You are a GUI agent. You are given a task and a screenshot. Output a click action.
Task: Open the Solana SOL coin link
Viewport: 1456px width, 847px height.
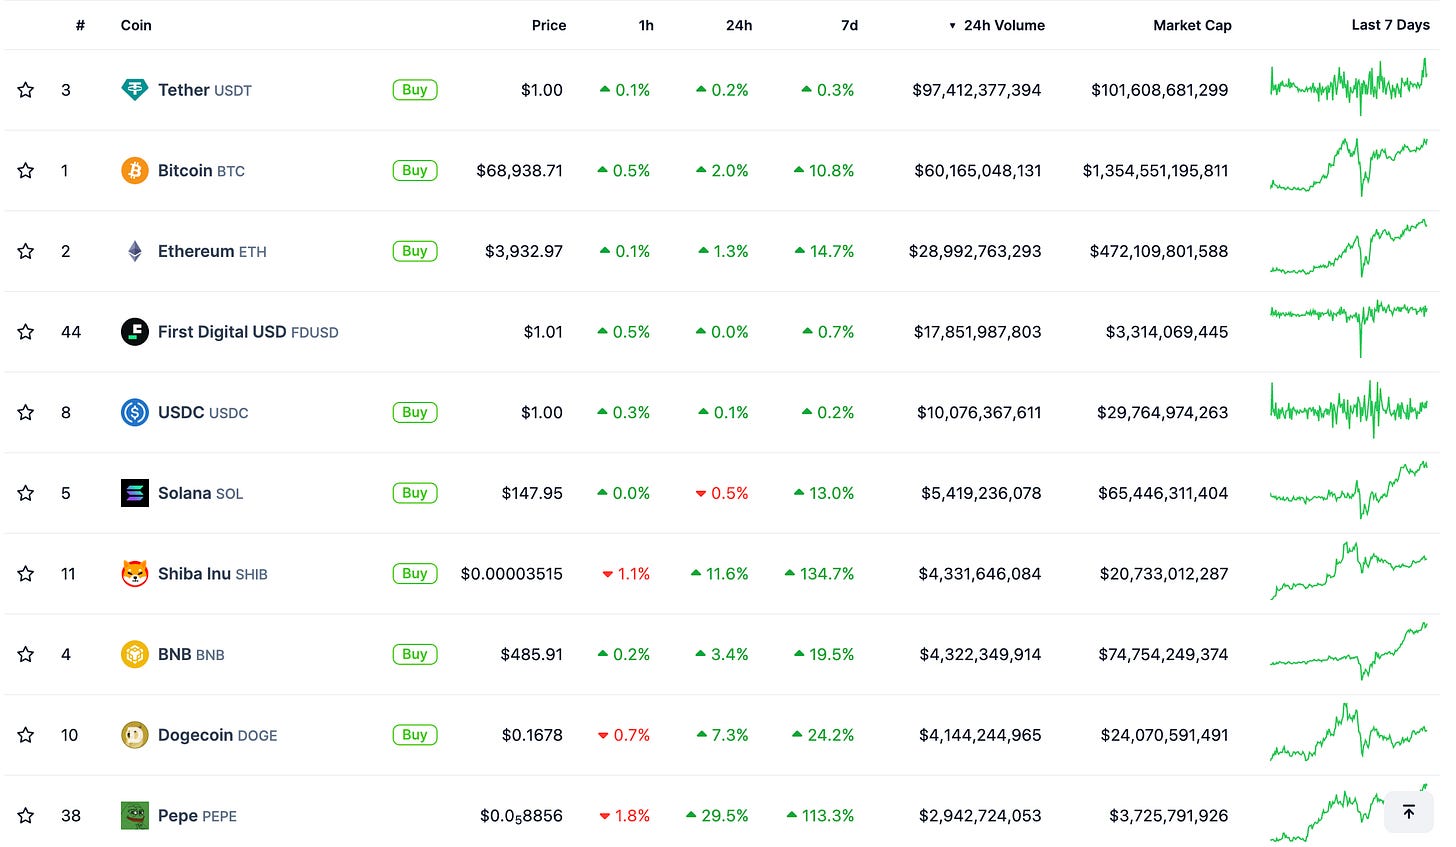200,493
